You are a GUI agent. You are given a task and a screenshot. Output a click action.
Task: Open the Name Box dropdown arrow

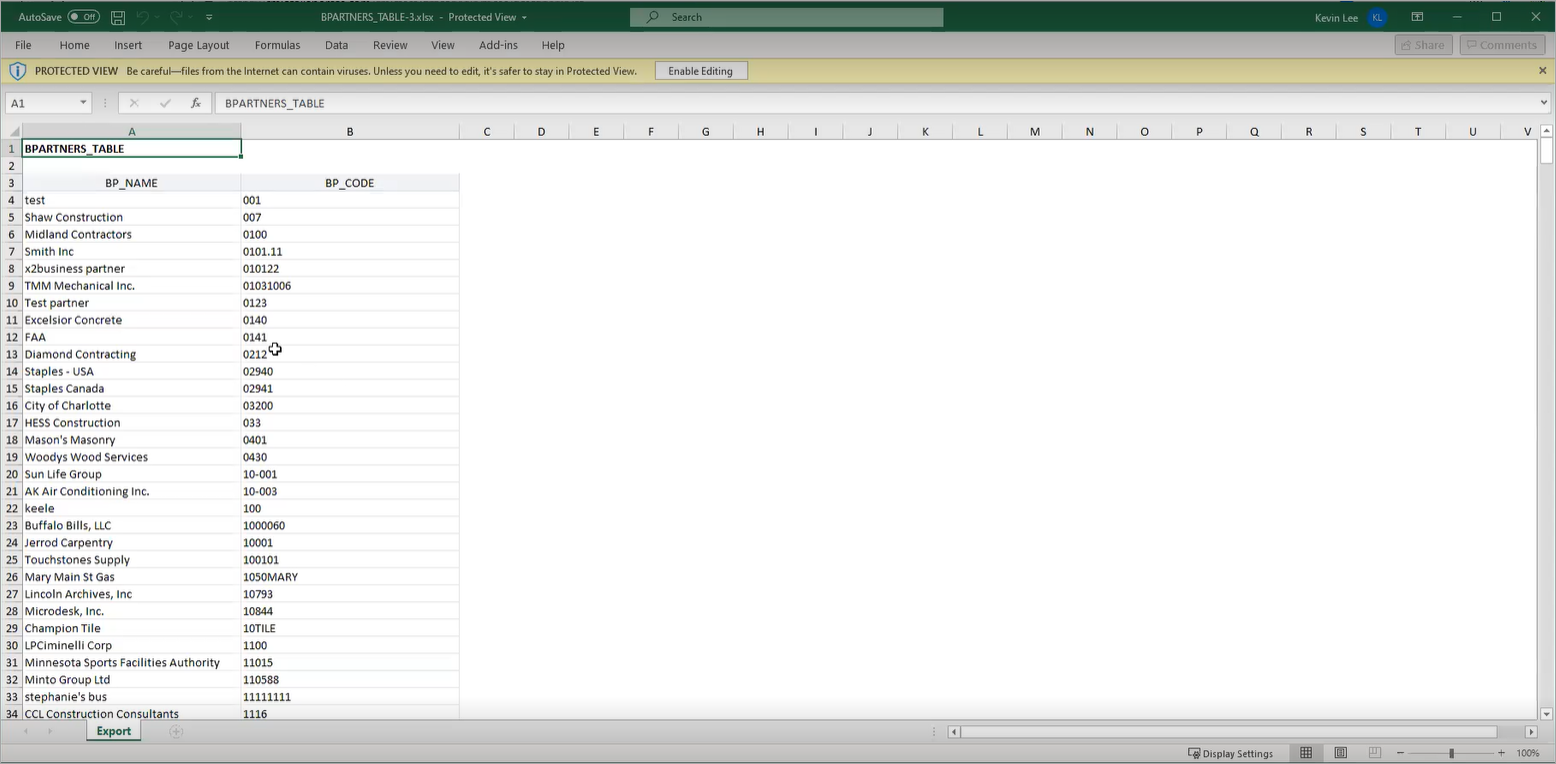tap(83, 103)
